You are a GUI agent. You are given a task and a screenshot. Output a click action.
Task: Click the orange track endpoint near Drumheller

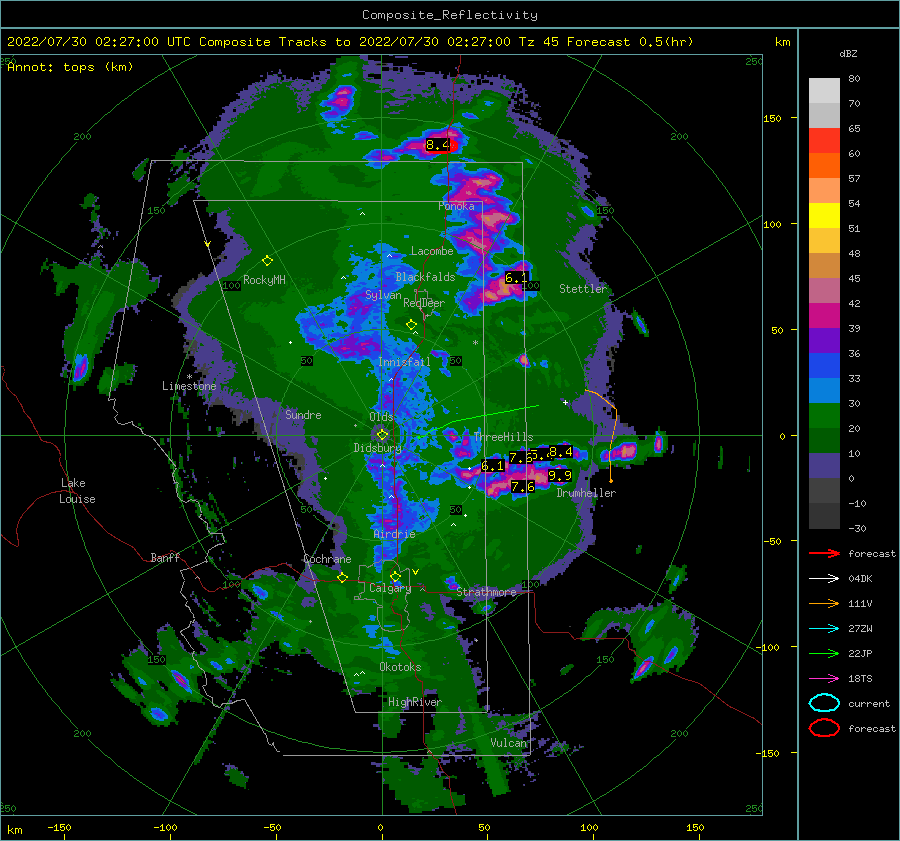[x=611, y=480]
